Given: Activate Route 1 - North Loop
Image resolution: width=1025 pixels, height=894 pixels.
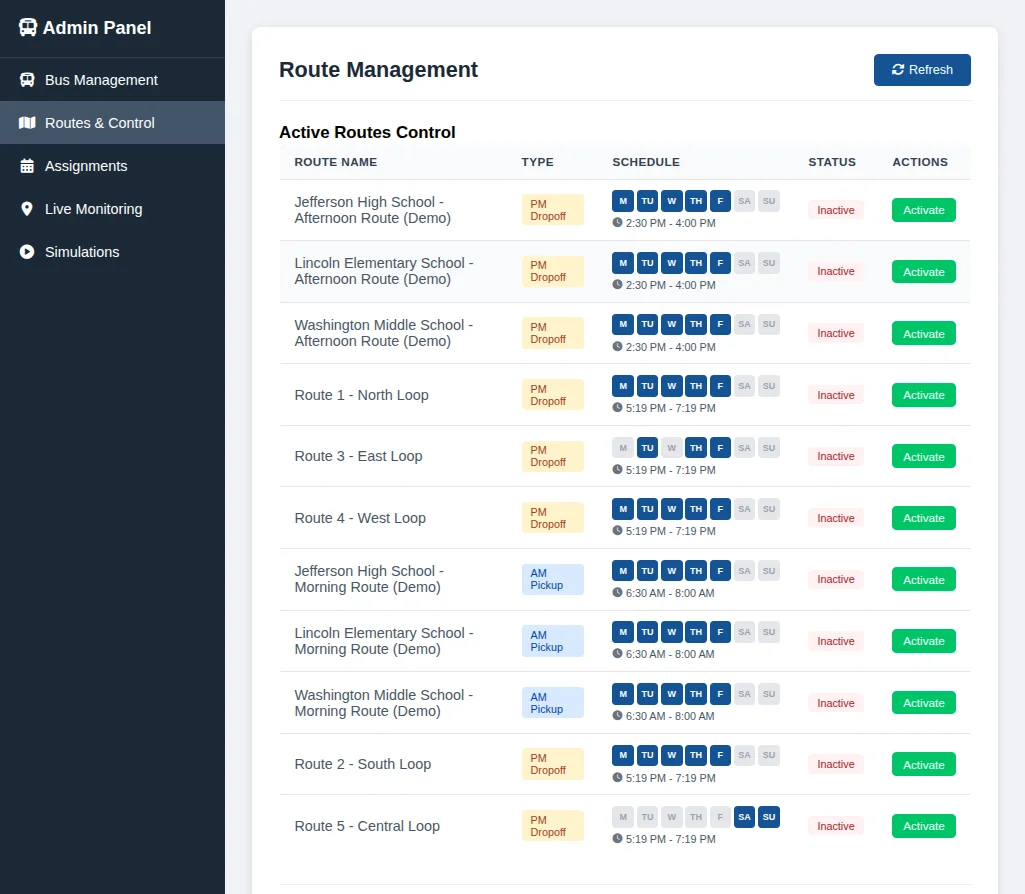Looking at the screenshot, I should (923, 394).
